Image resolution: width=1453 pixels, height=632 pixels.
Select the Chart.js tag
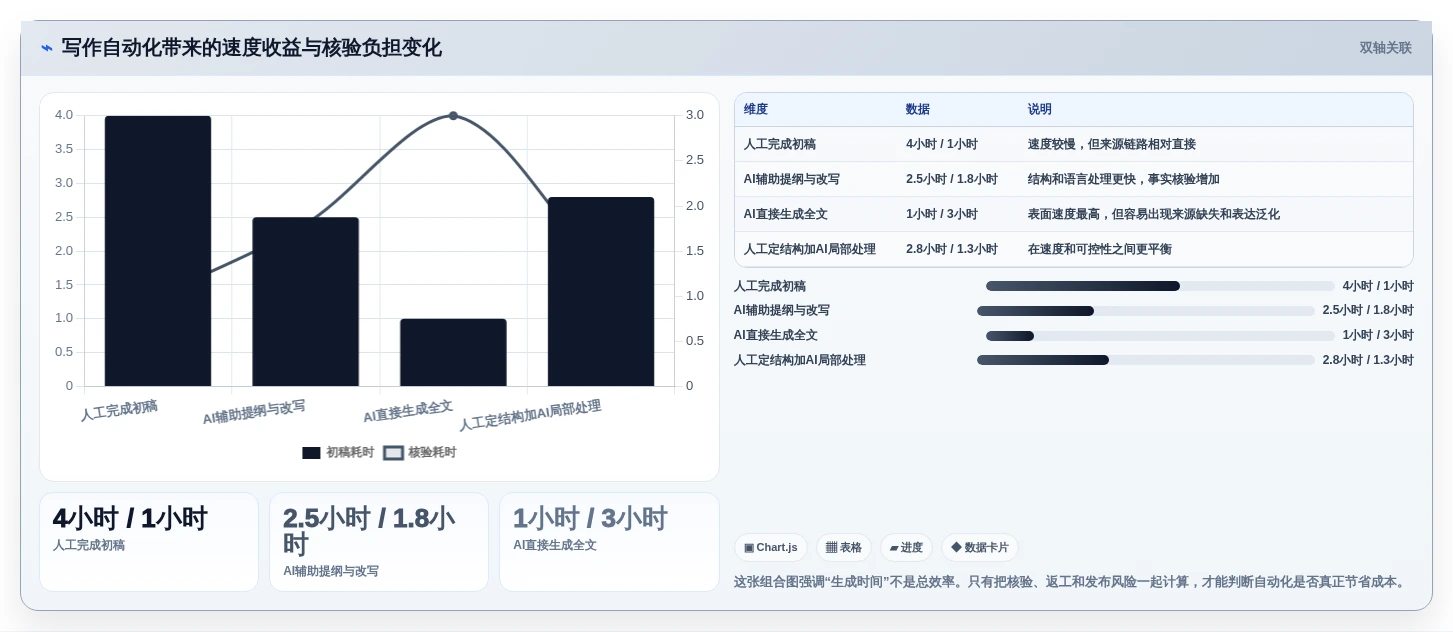coord(771,548)
